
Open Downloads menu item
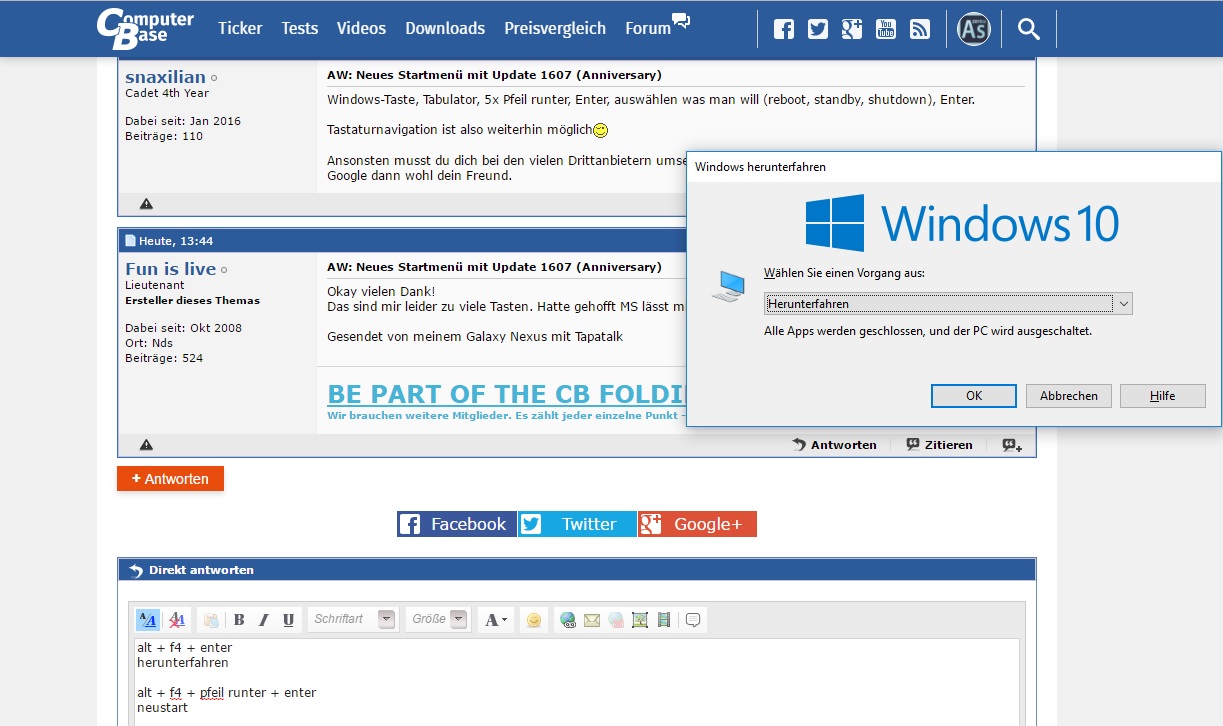click(x=445, y=28)
